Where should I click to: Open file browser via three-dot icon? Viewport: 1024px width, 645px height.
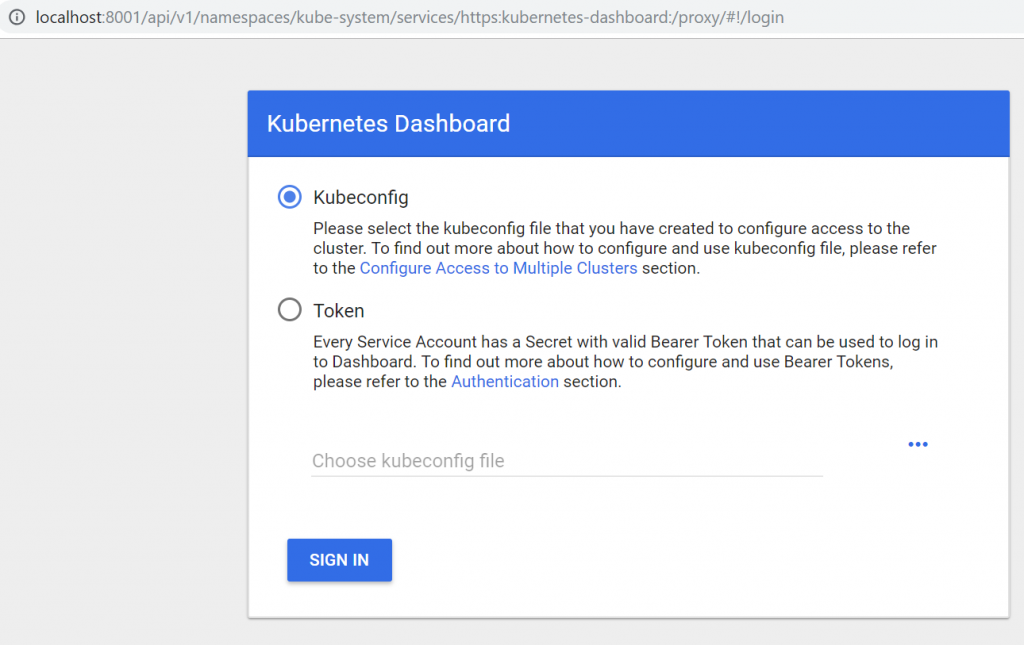917,444
